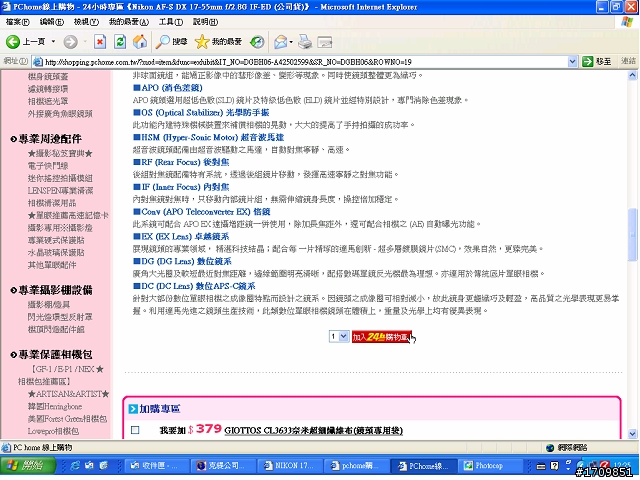Click IE quick launch icon in taskbar

click(x=75, y=465)
